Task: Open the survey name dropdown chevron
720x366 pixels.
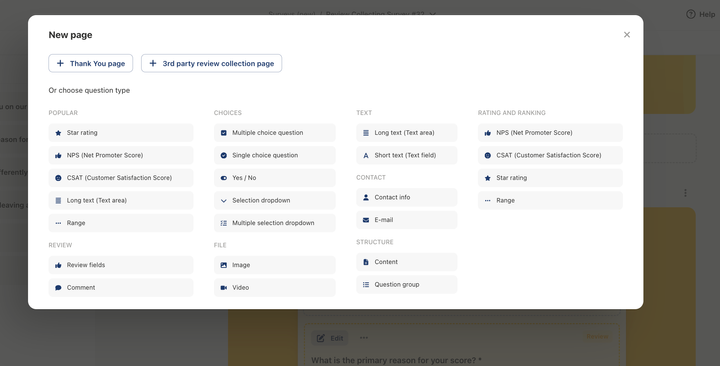Action: [432, 14]
